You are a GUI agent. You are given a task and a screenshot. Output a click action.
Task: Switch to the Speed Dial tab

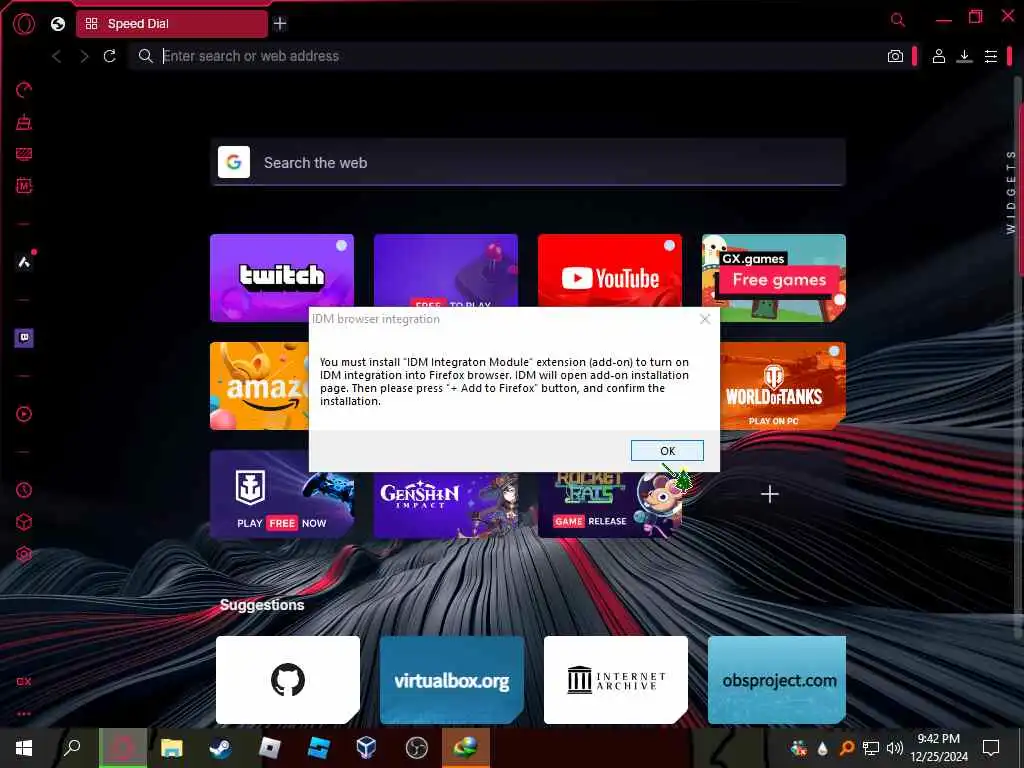pyautogui.click(x=172, y=24)
